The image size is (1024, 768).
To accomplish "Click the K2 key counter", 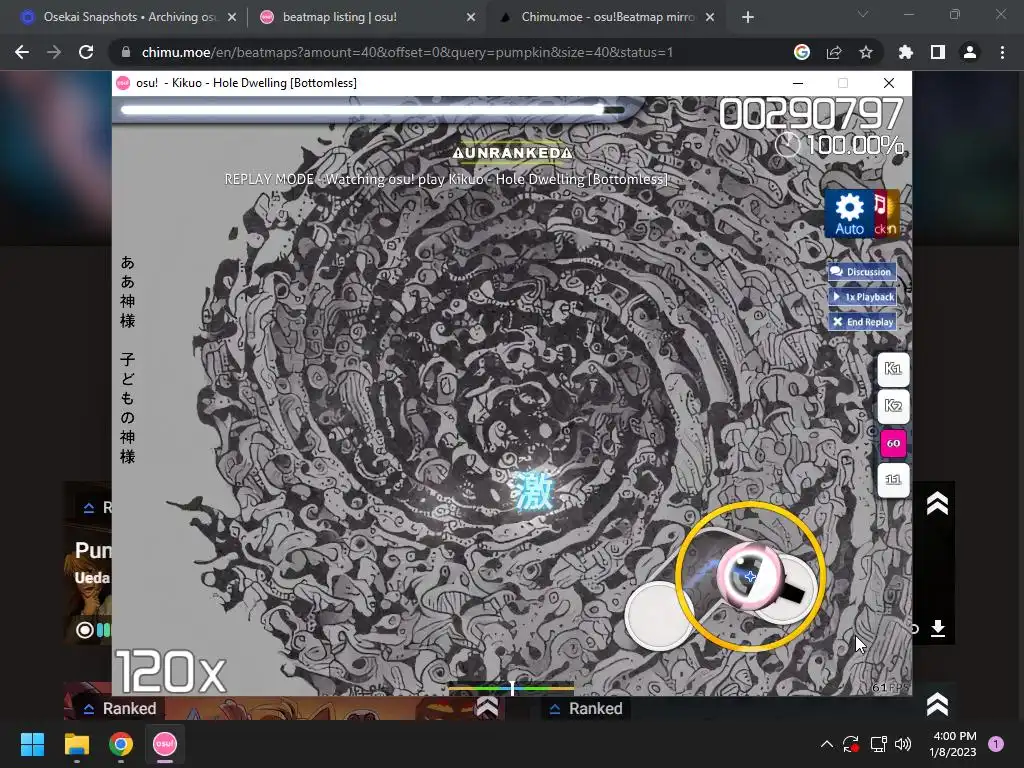I will [893, 406].
